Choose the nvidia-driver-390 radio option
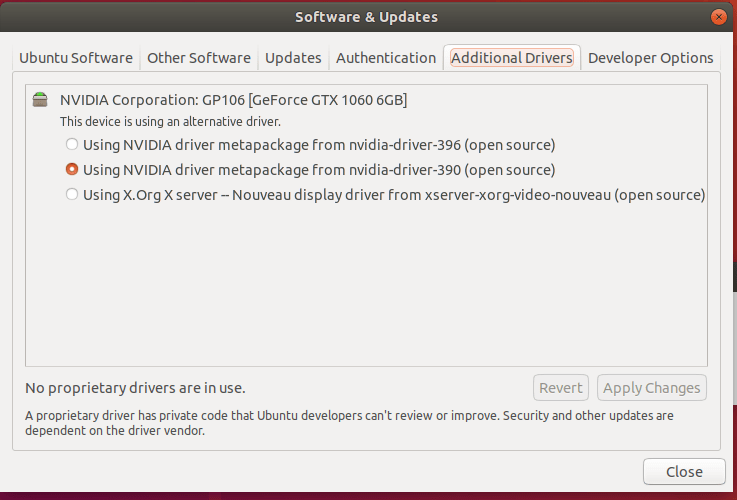This screenshot has height=500, width=737. click(72, 170)
